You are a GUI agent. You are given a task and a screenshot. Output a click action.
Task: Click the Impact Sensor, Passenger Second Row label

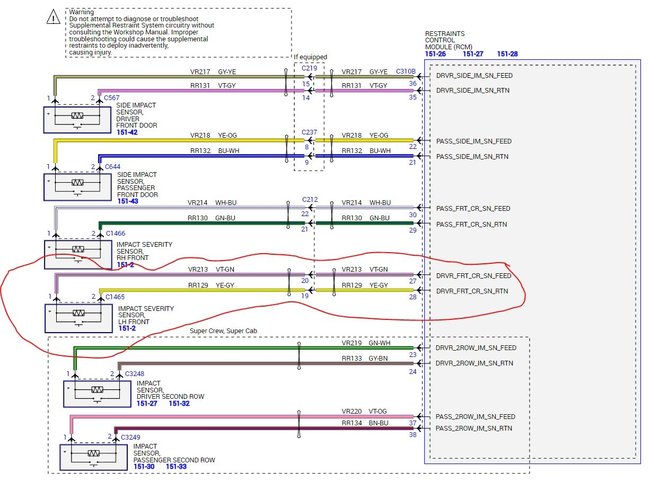[x=174, y=453]
